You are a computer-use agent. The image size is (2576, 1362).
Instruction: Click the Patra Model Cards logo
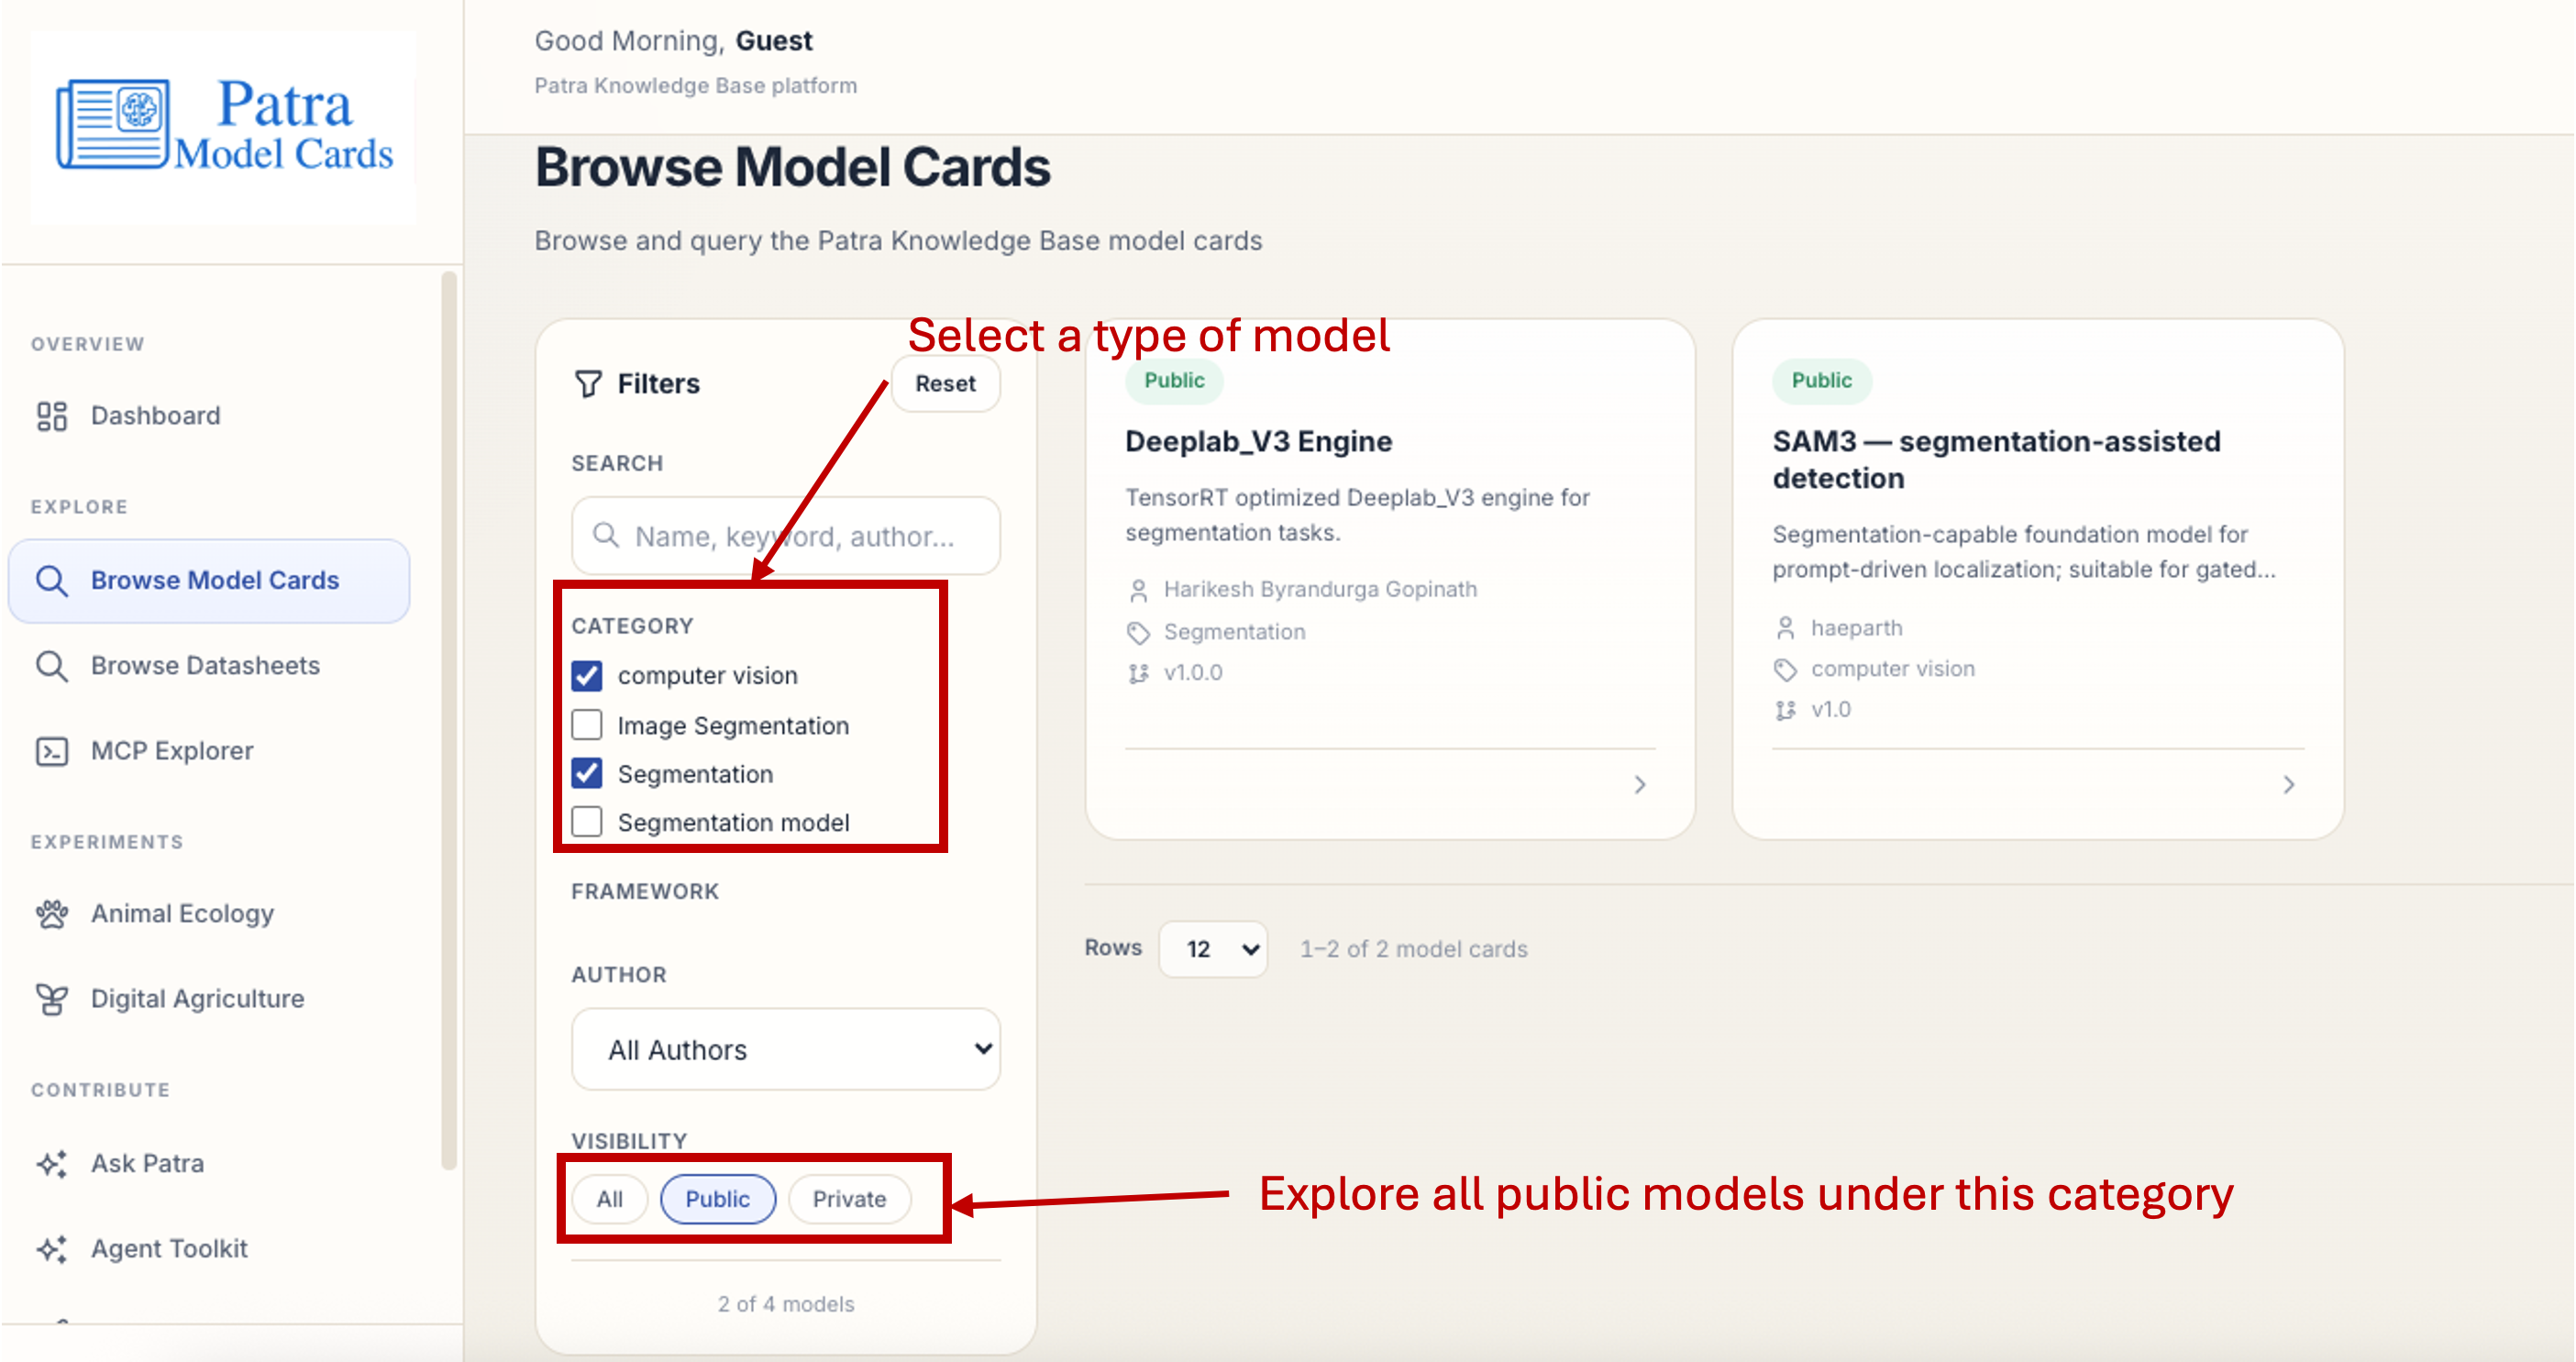tap(224, 127)
